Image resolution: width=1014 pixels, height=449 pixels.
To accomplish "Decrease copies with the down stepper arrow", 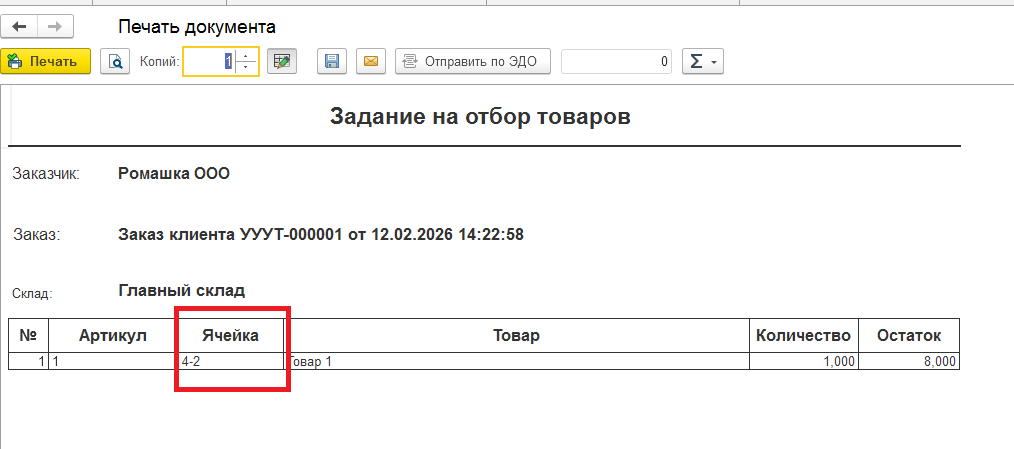I will (245, 67).
